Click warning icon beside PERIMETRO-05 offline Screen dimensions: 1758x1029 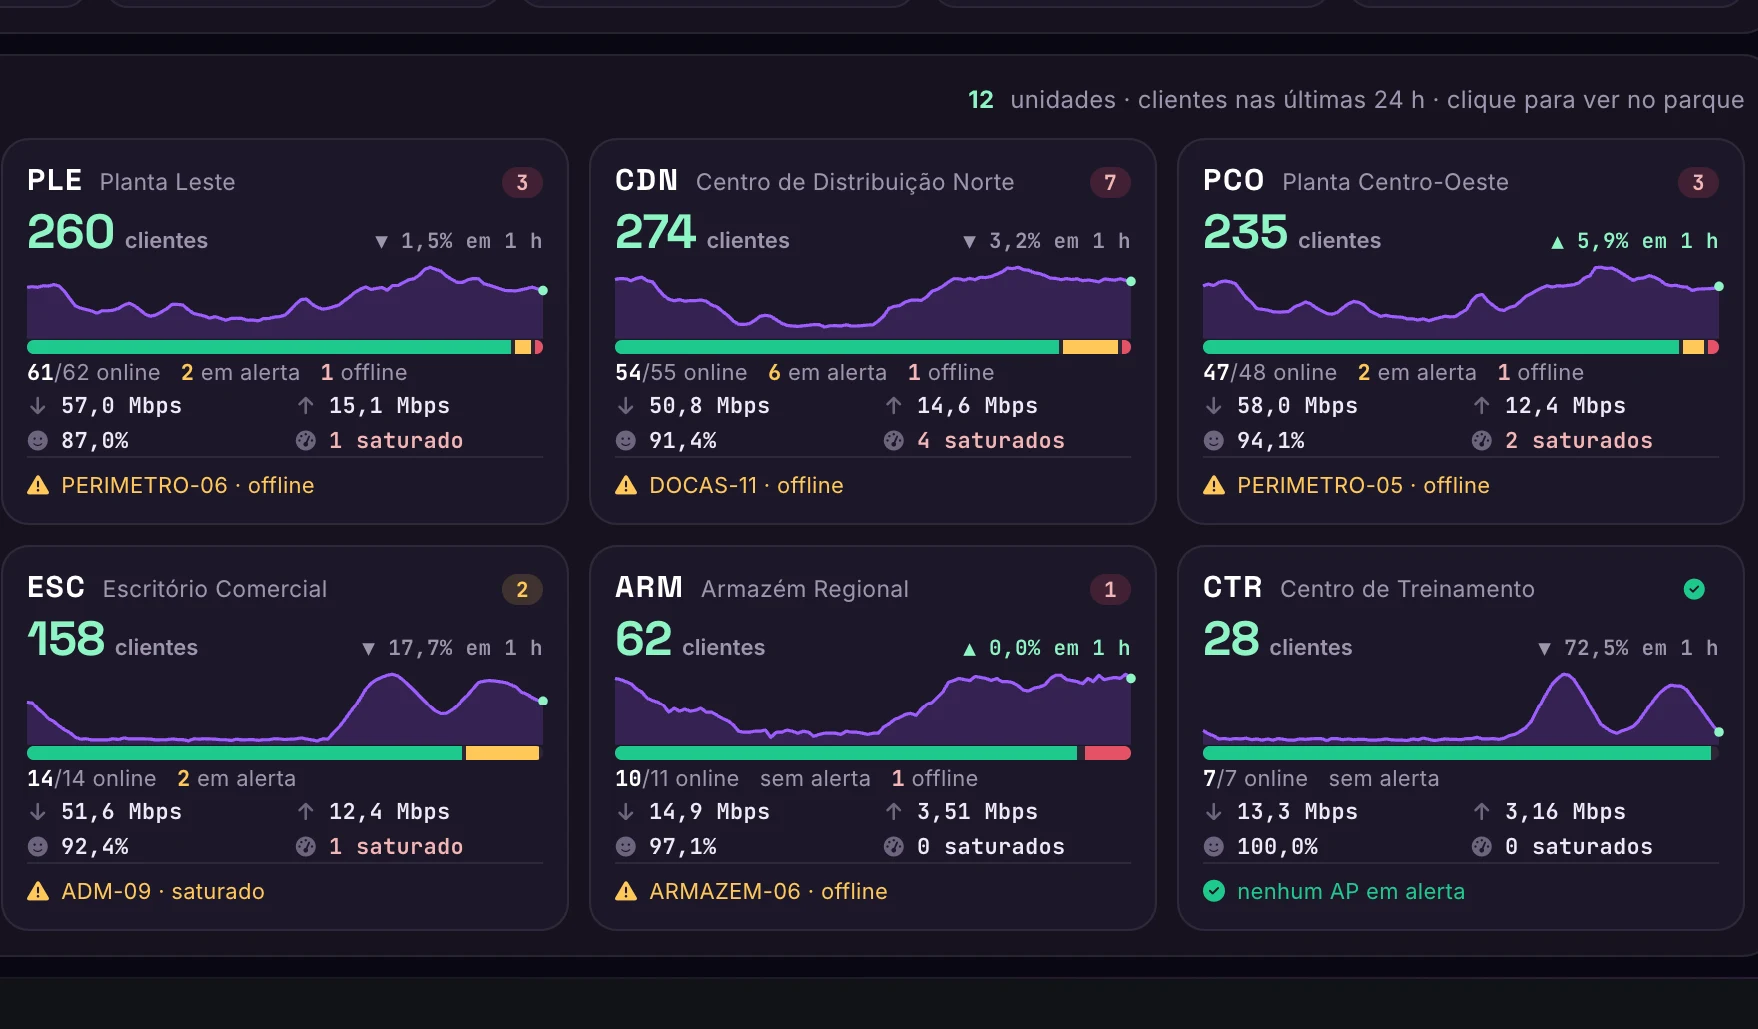point(1214,485)
